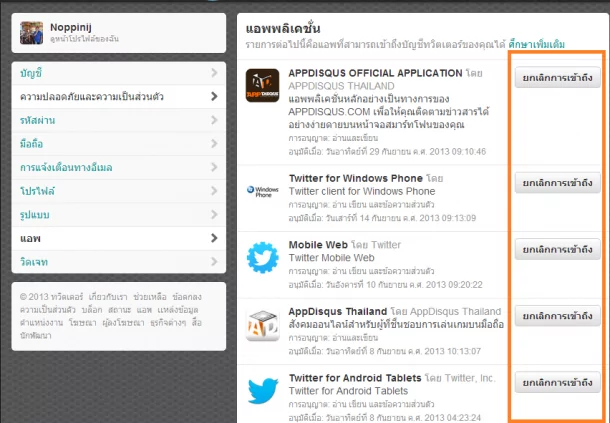Revoke access for Mobile Web
The image size is (610, 423).
[x=557, y=249]
